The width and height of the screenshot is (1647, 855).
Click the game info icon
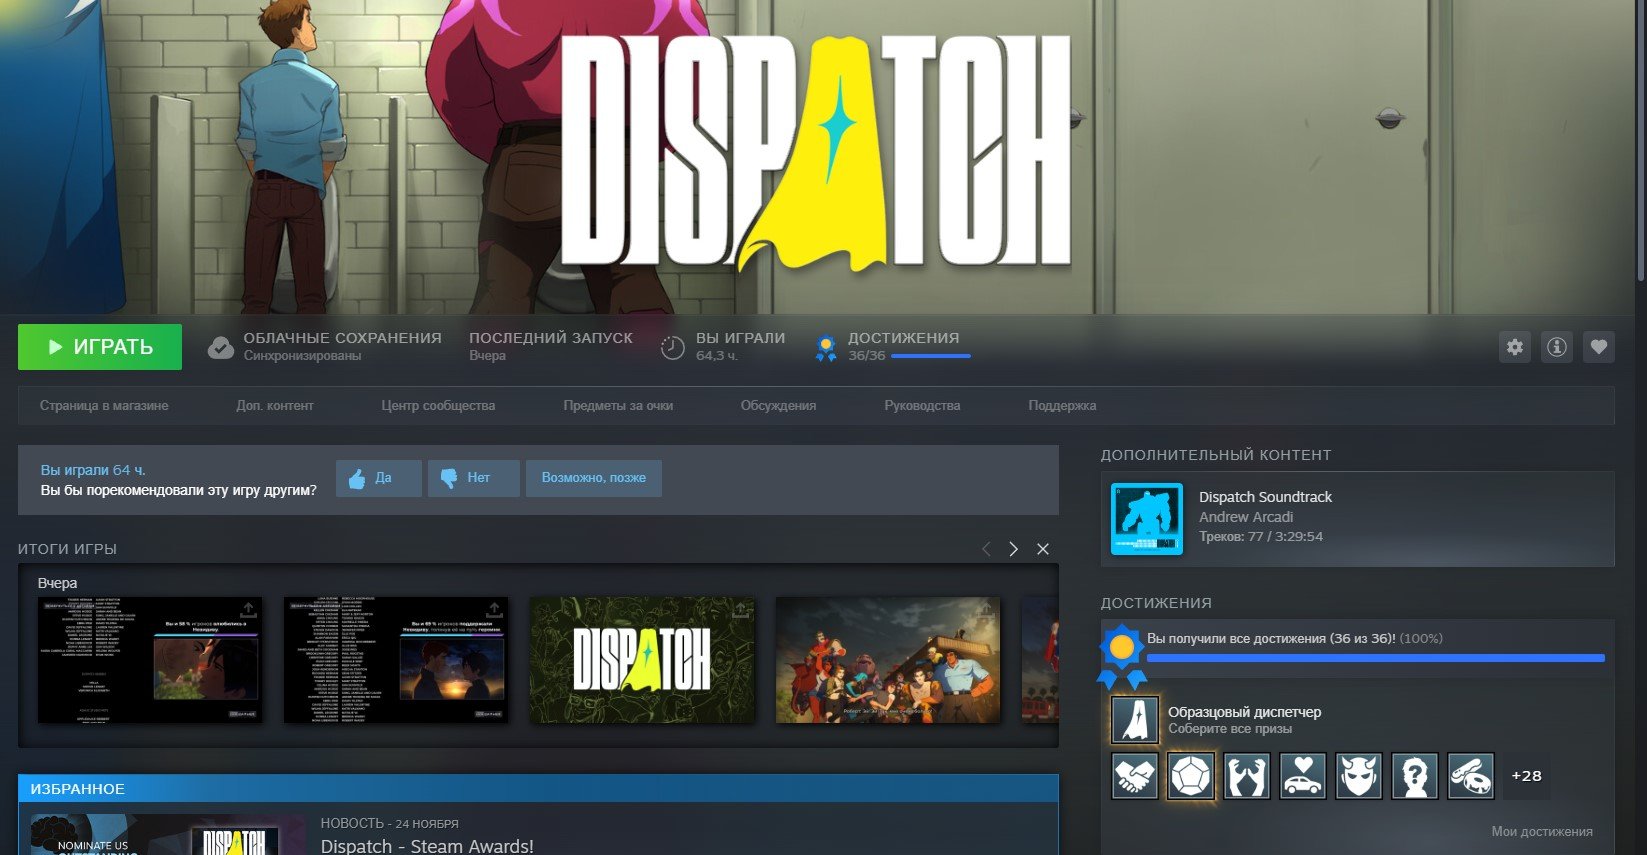click(1556, 347)
